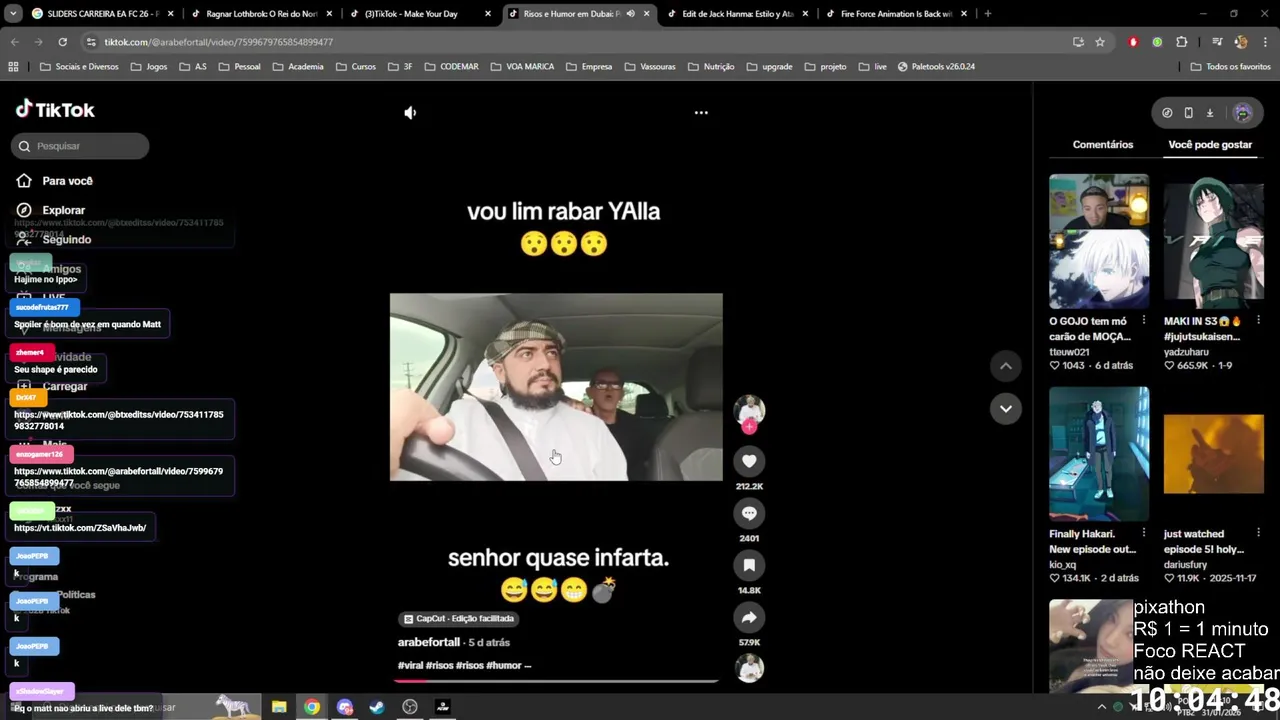Open the three-dot video options menu

701,113
